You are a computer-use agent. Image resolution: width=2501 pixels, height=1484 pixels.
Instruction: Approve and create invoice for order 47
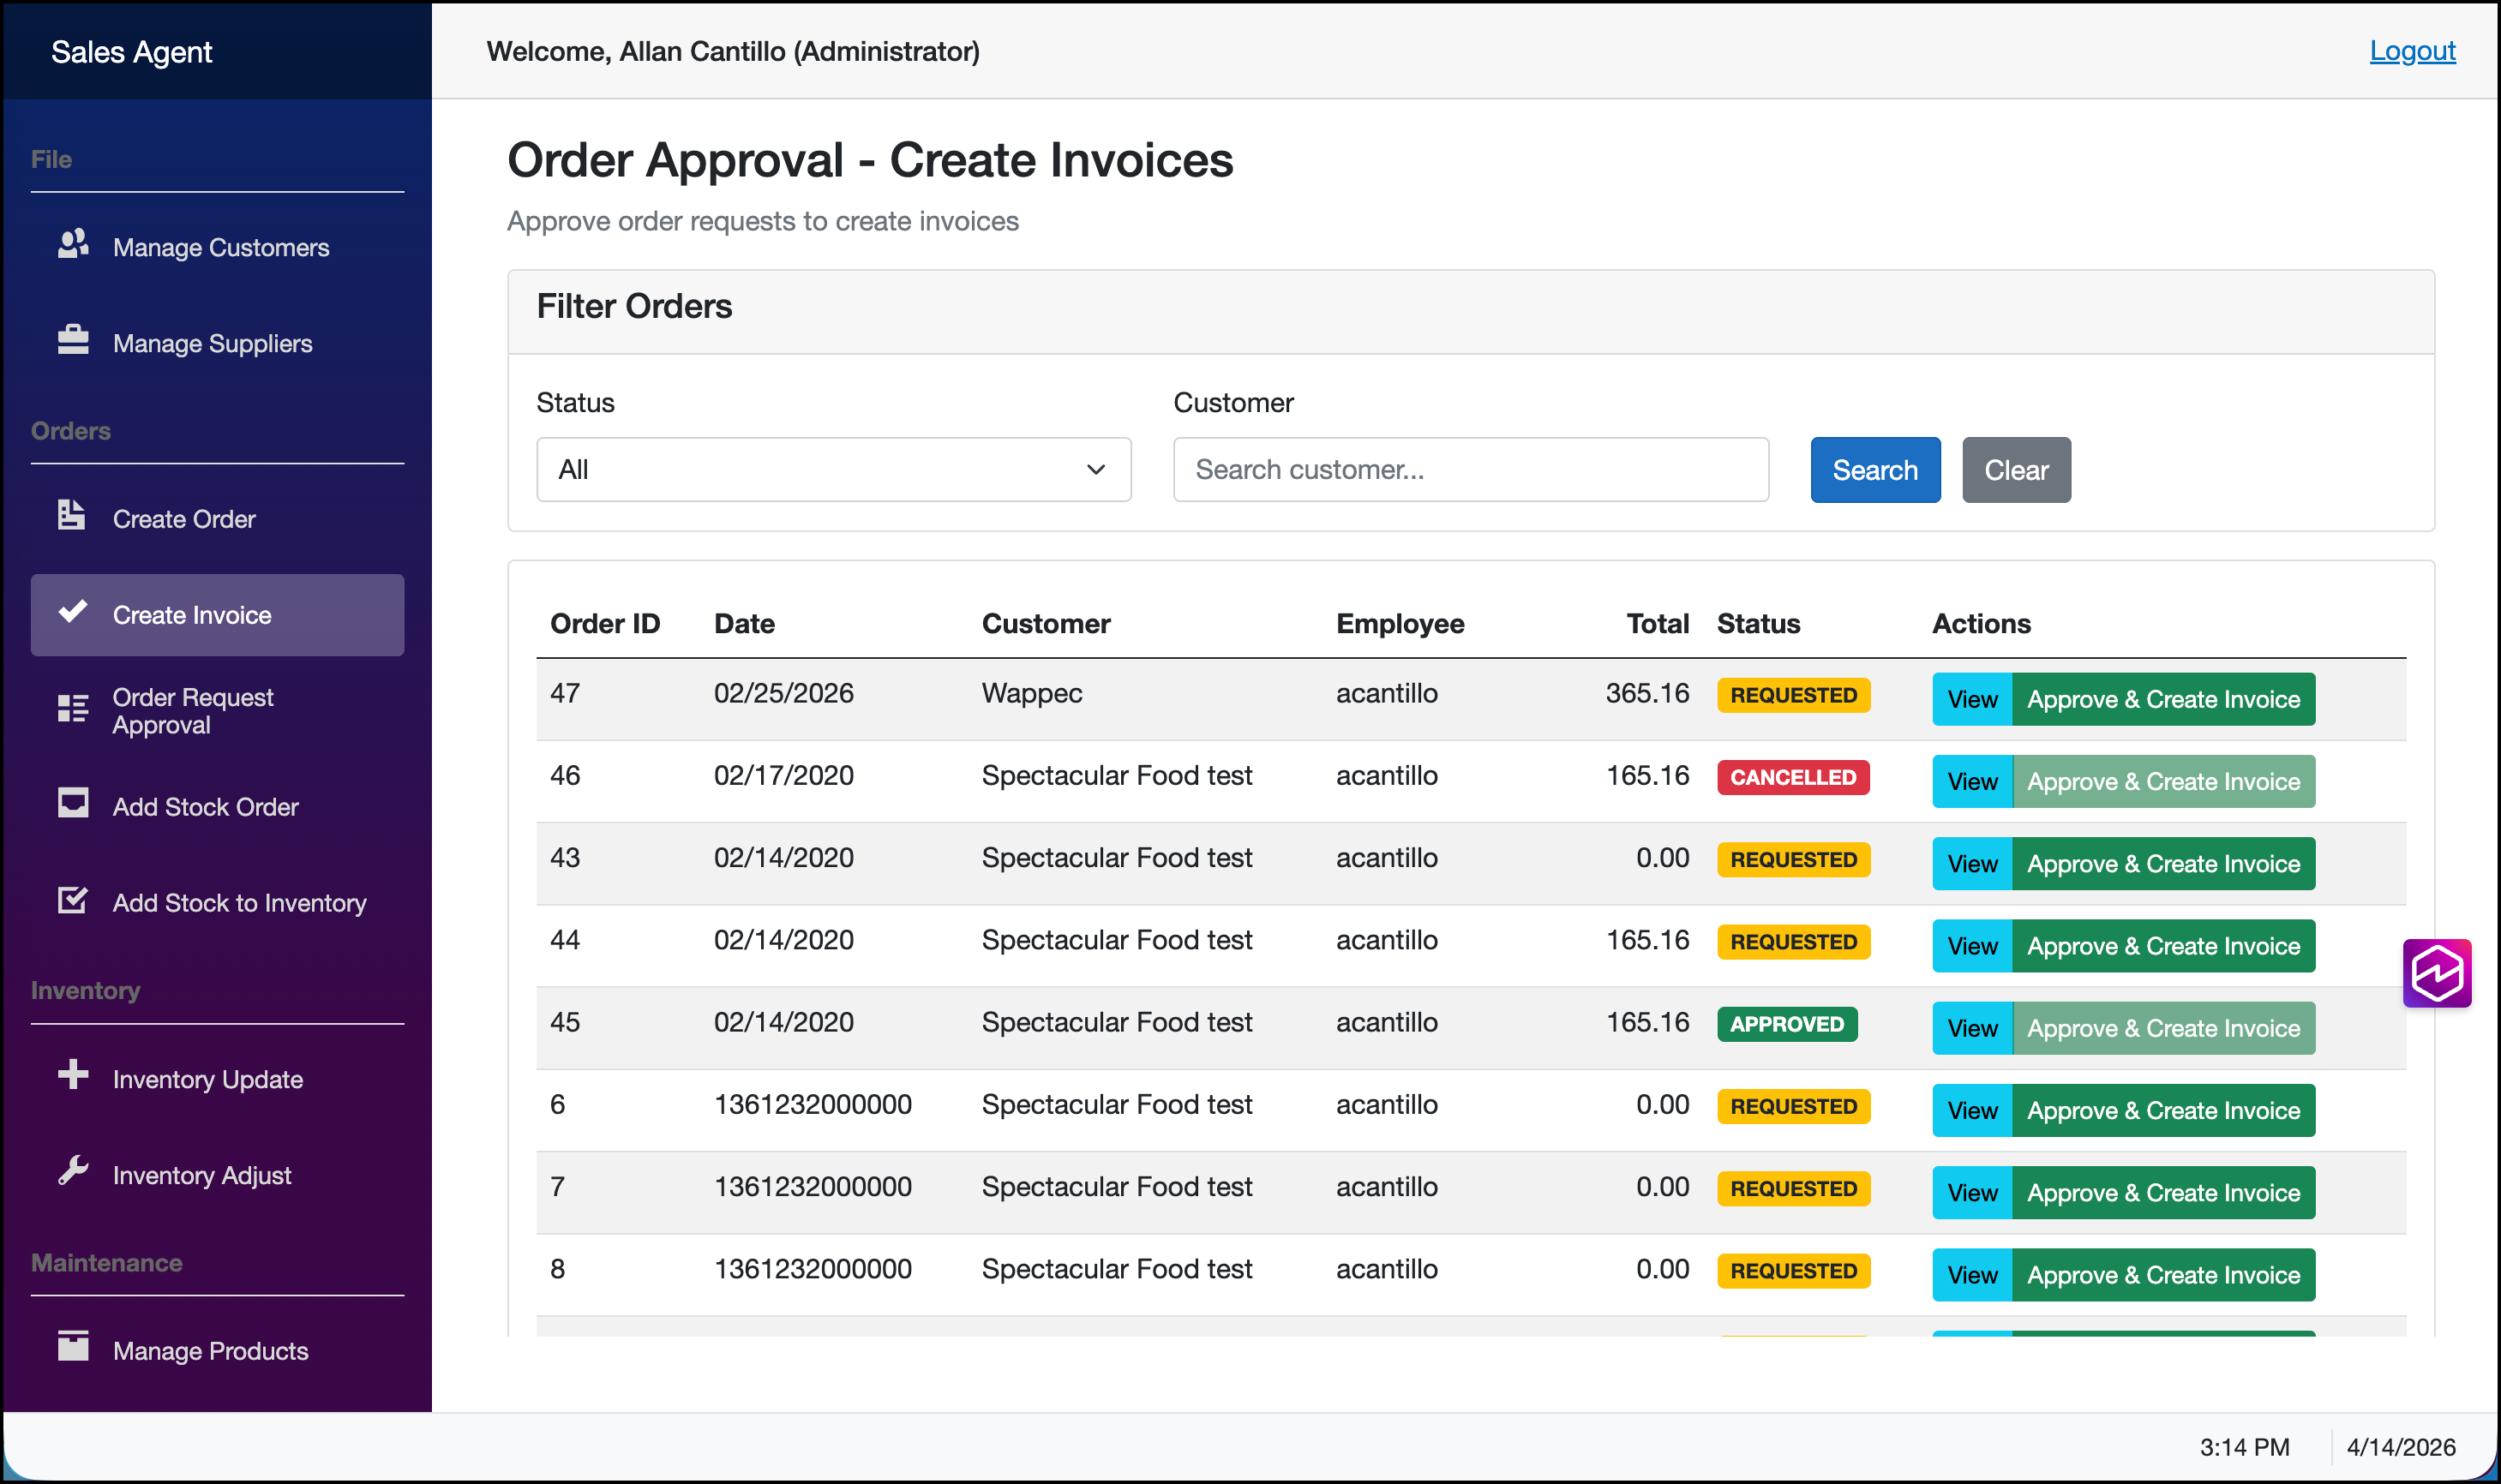pyautogui.click(x=2163, y=699)
